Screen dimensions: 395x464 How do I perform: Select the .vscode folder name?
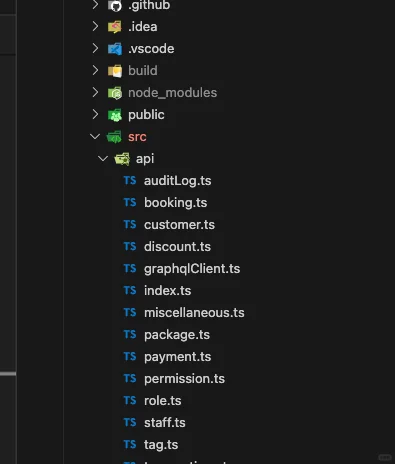(151, 49)
